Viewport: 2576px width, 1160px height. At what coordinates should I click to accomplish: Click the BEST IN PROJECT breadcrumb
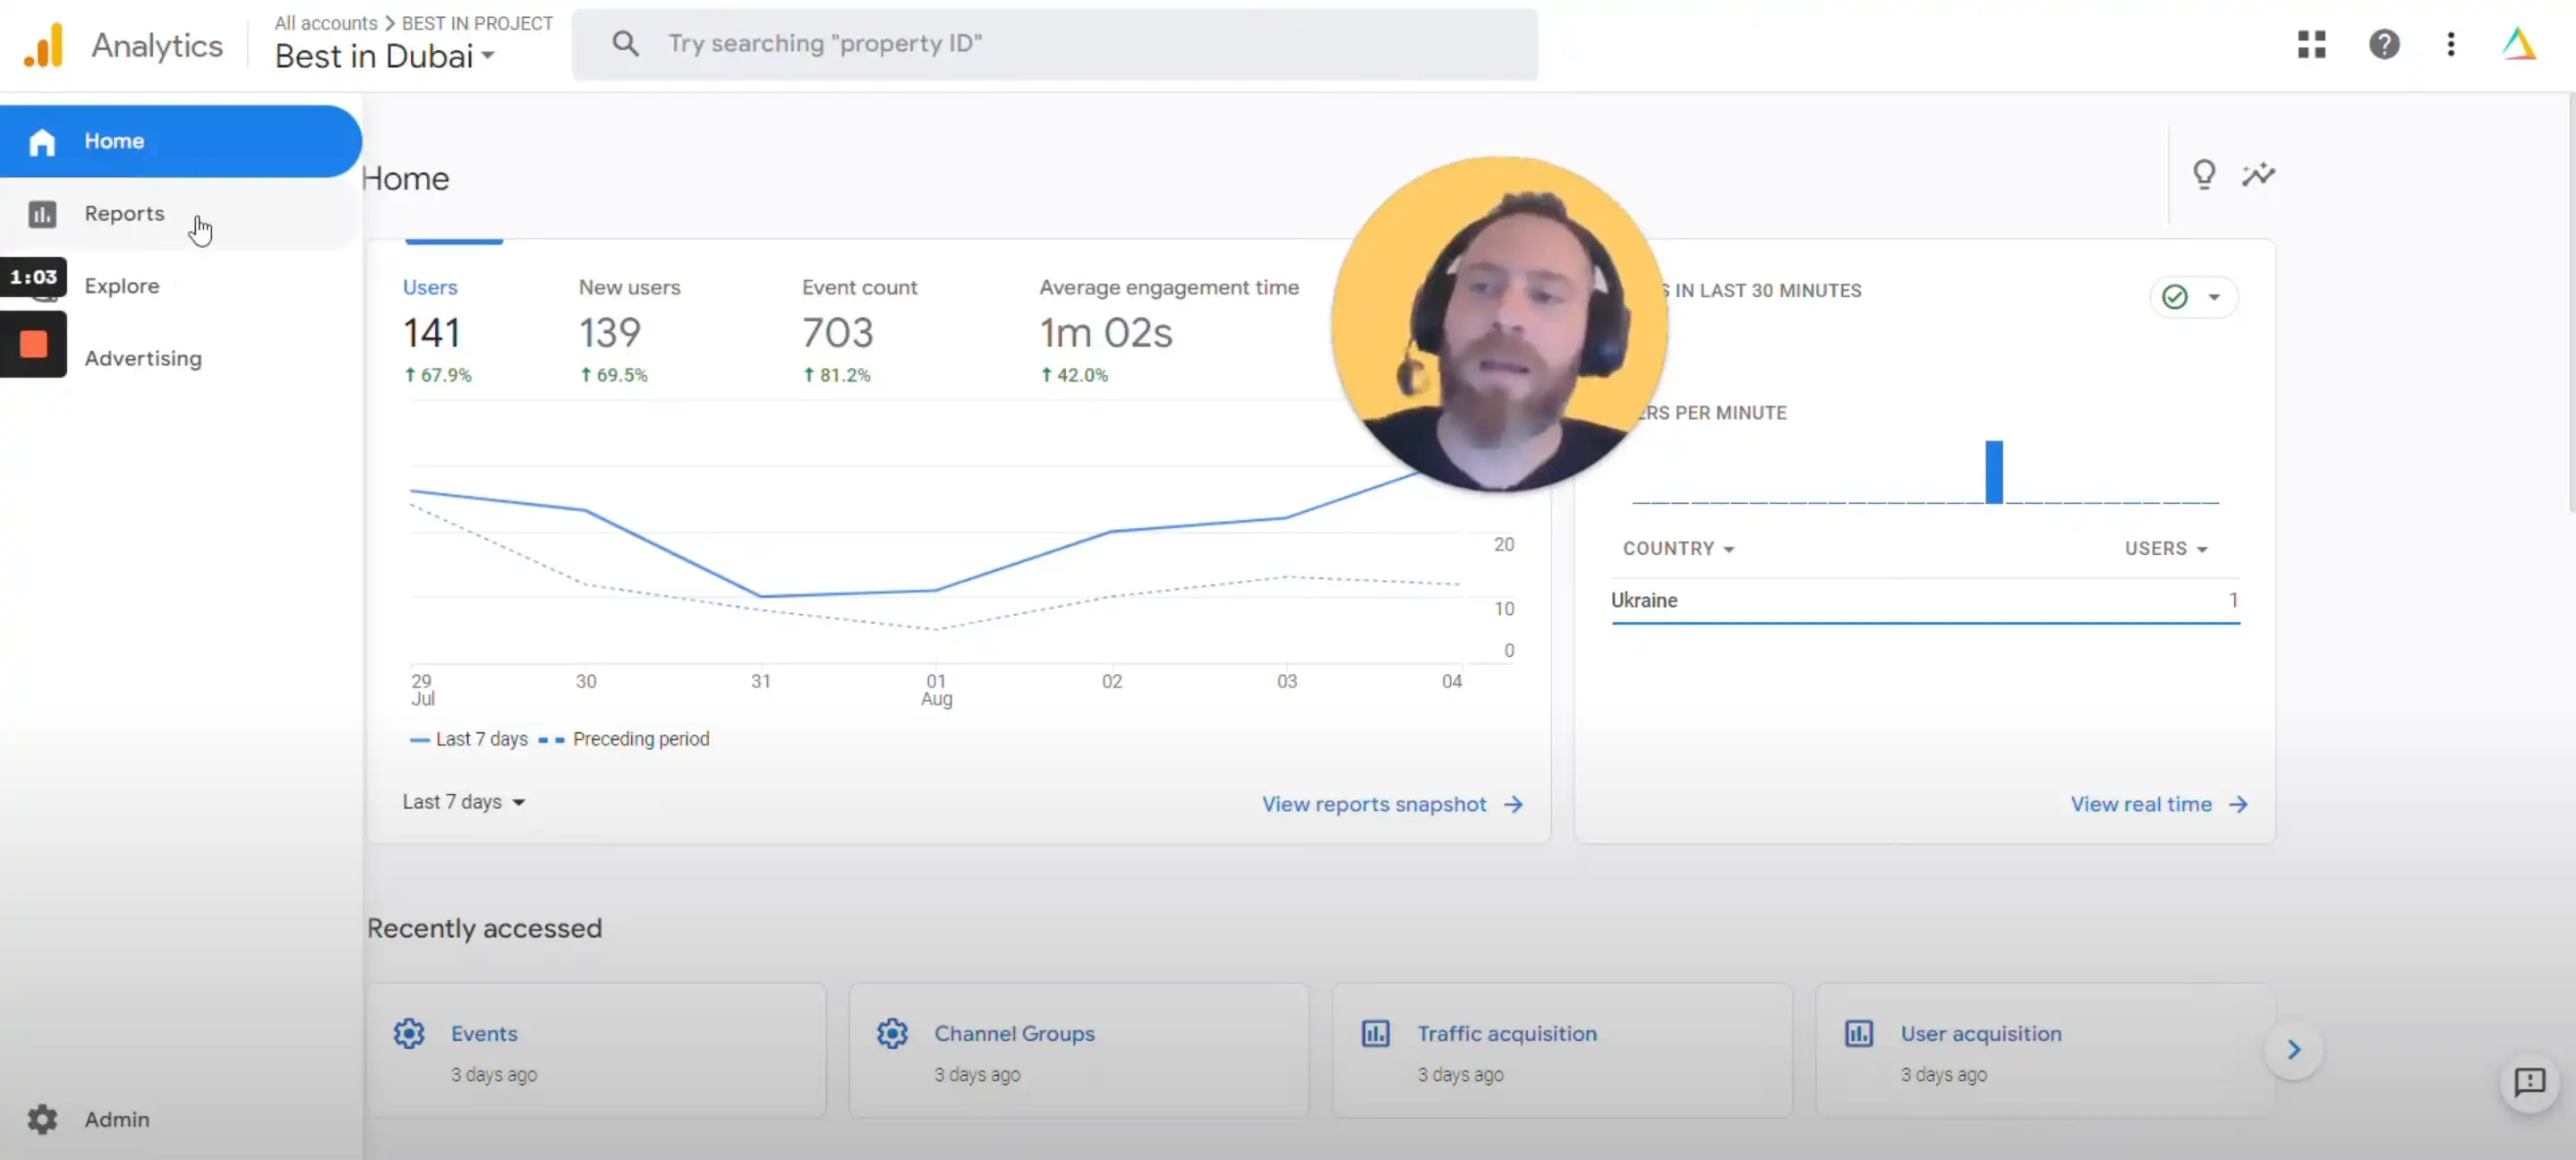477,22
